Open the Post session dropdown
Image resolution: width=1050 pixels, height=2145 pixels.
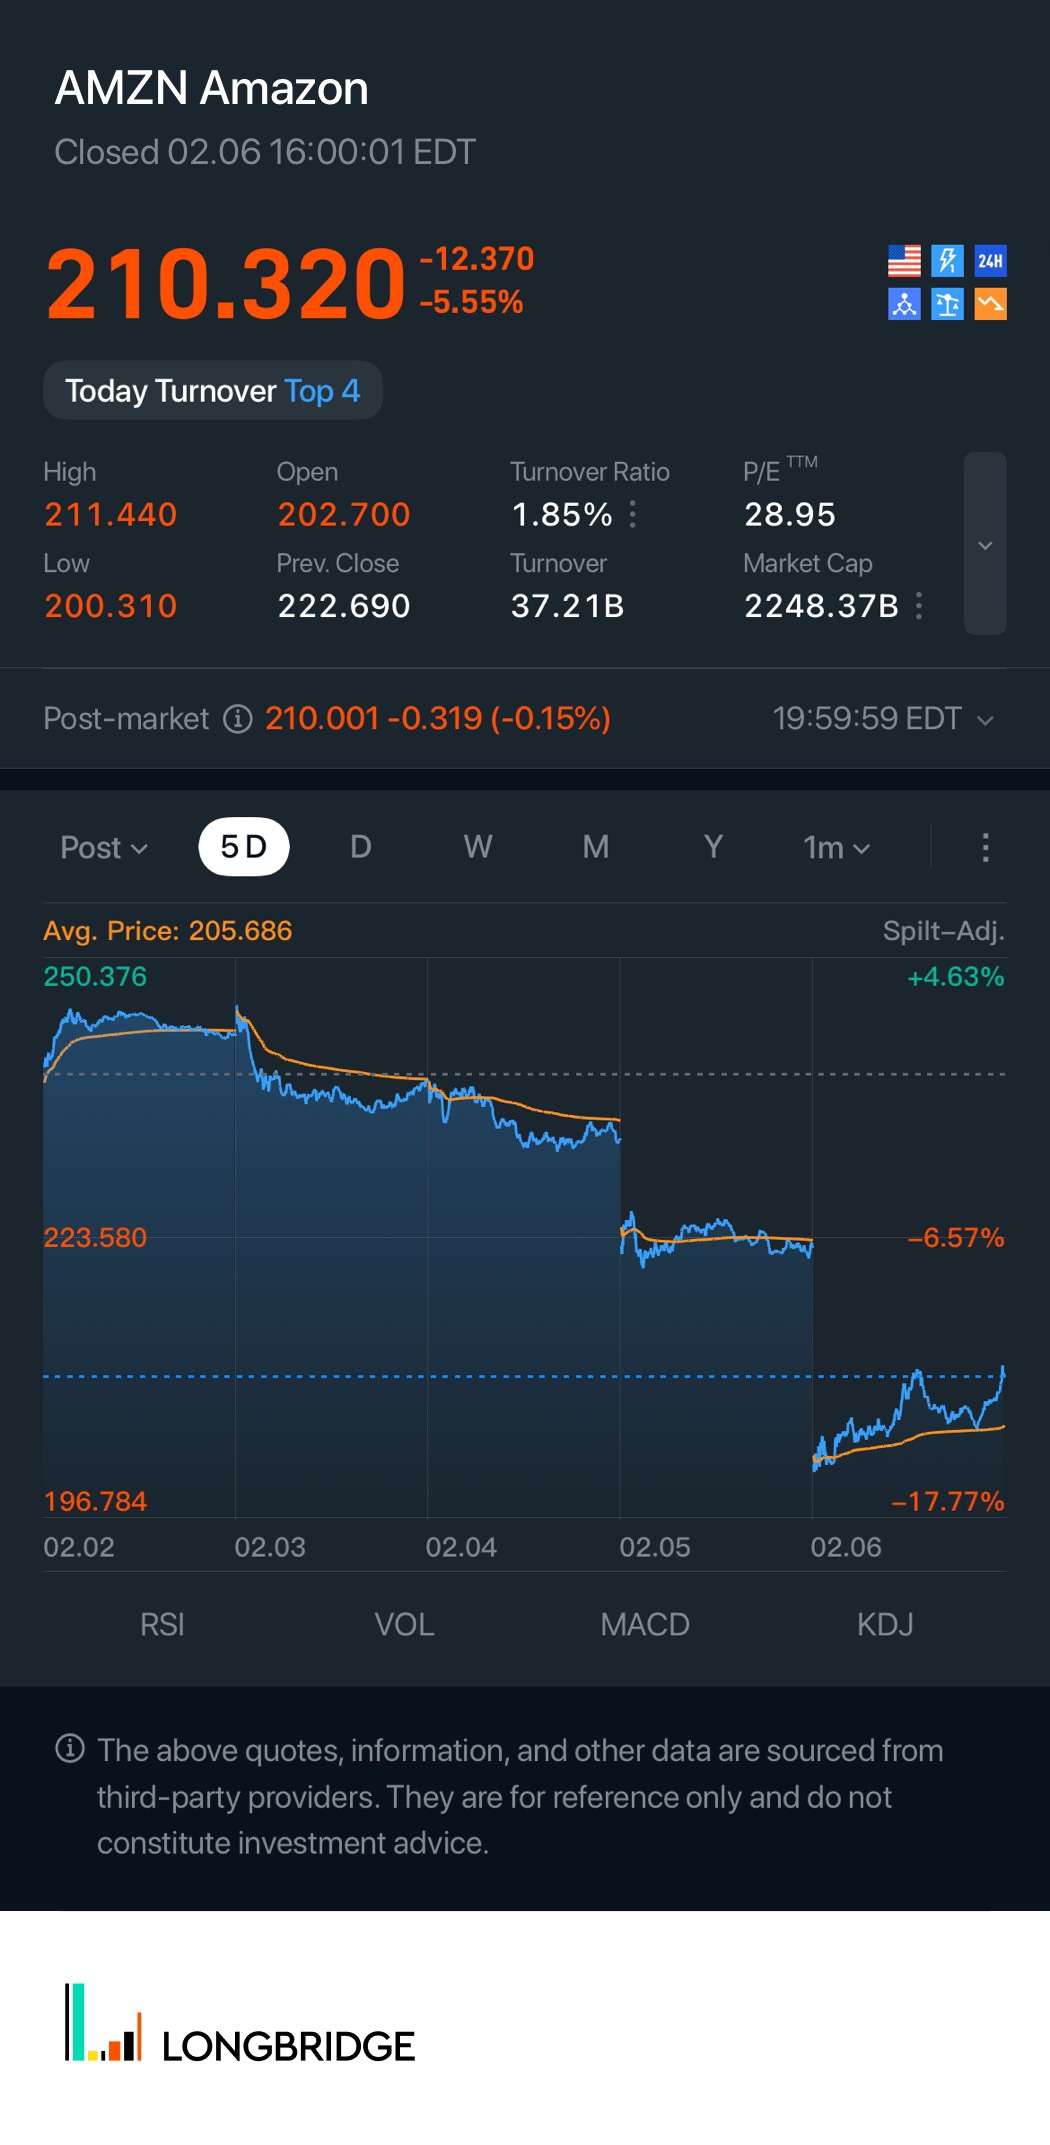coord(104,847)
